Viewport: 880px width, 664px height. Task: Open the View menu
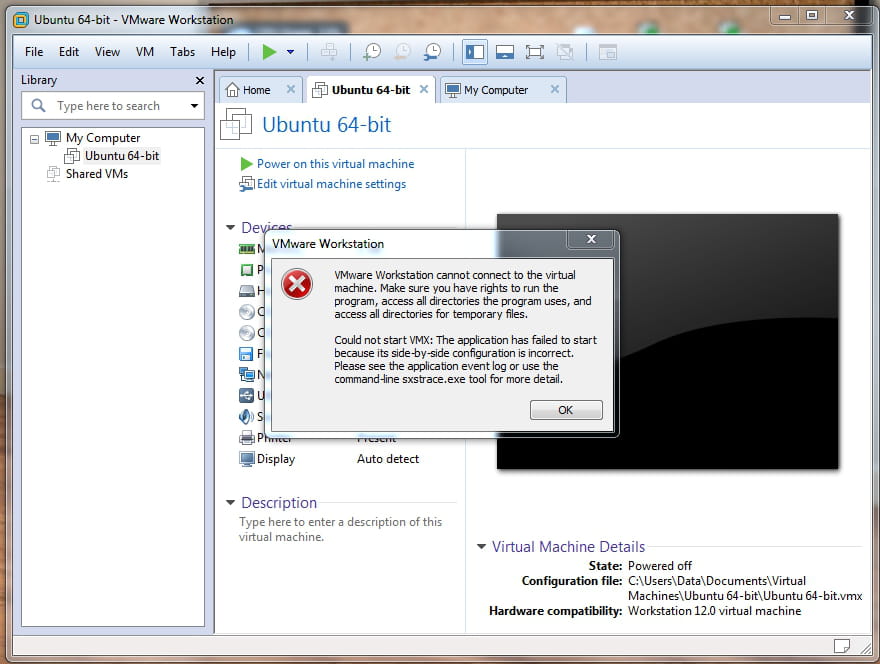(107, 52)
